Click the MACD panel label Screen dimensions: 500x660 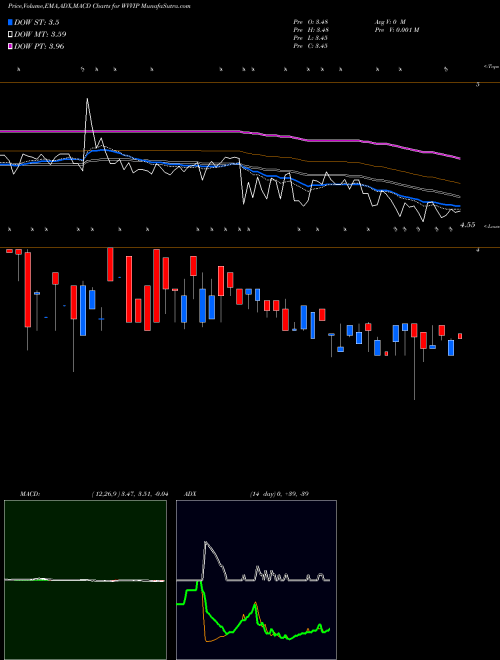(30, 494)
